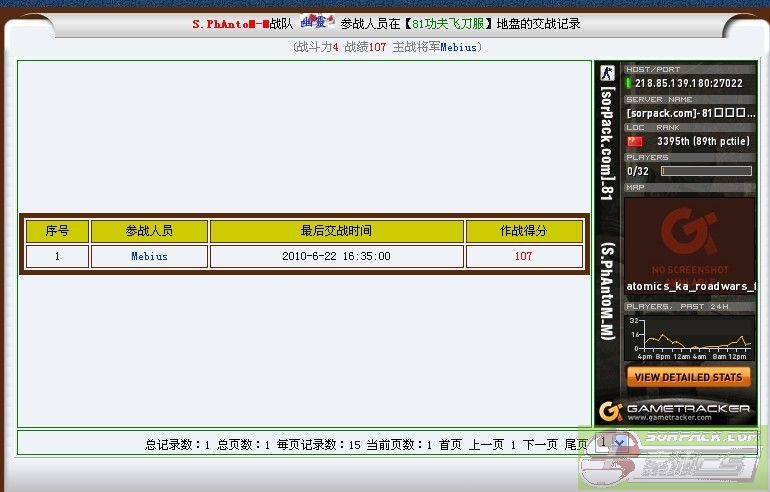
Task: Go to 下一页 (next page)
Action: [540, 445]
